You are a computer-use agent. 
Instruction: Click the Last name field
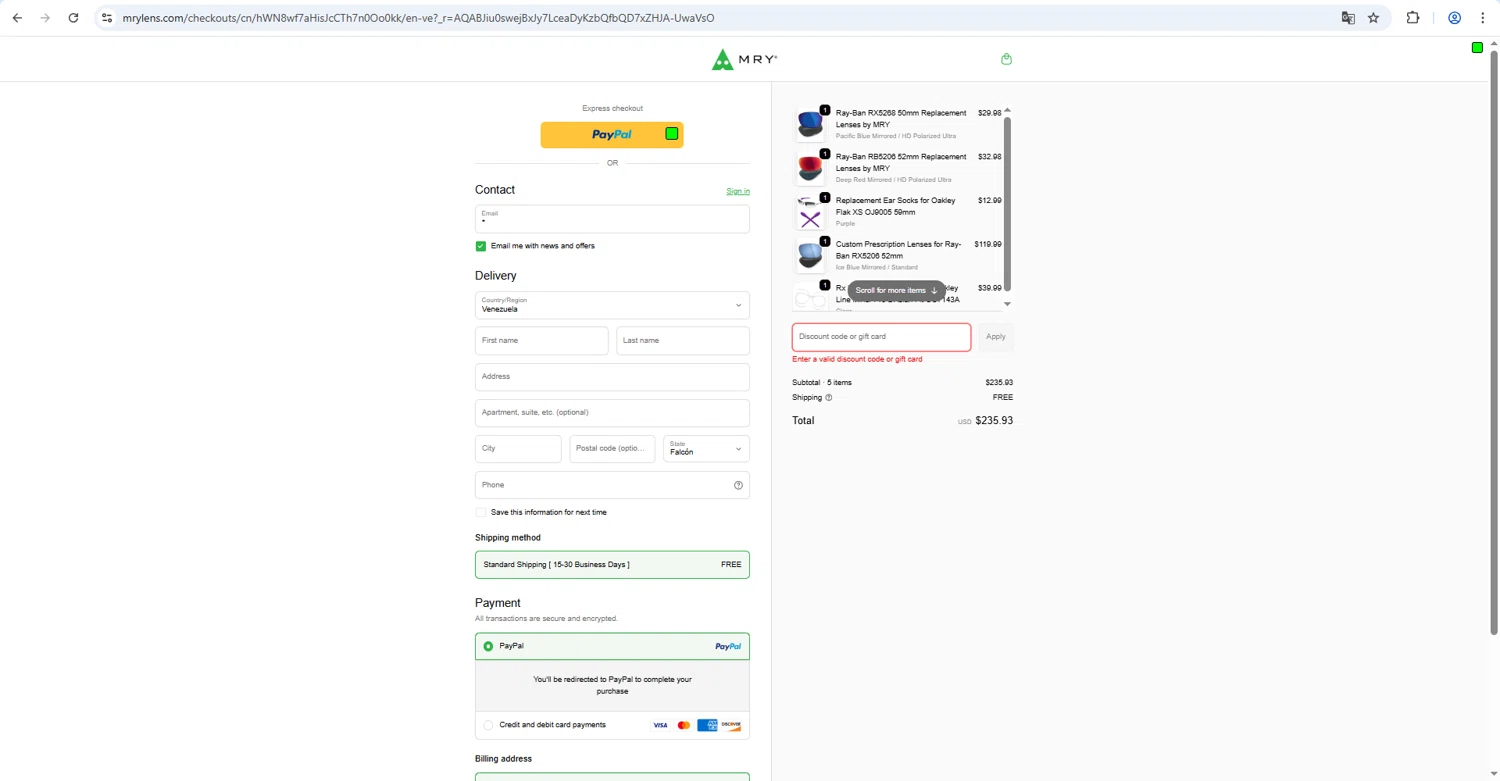683,341
